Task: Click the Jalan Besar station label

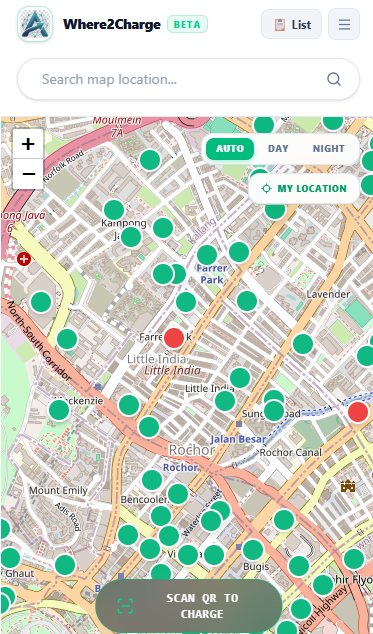Action: click(238, 439)
